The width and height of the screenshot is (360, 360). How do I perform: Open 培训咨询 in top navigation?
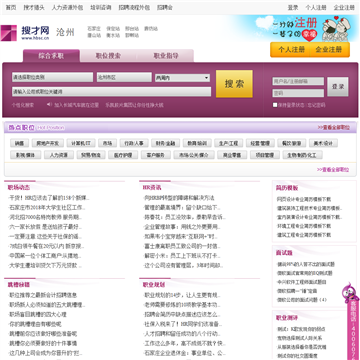[x=101, y=7]
